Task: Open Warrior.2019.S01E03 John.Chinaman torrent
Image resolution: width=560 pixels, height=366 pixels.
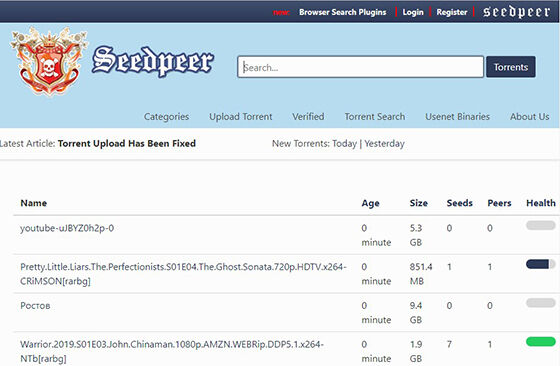Action: (x=172, y=351)
